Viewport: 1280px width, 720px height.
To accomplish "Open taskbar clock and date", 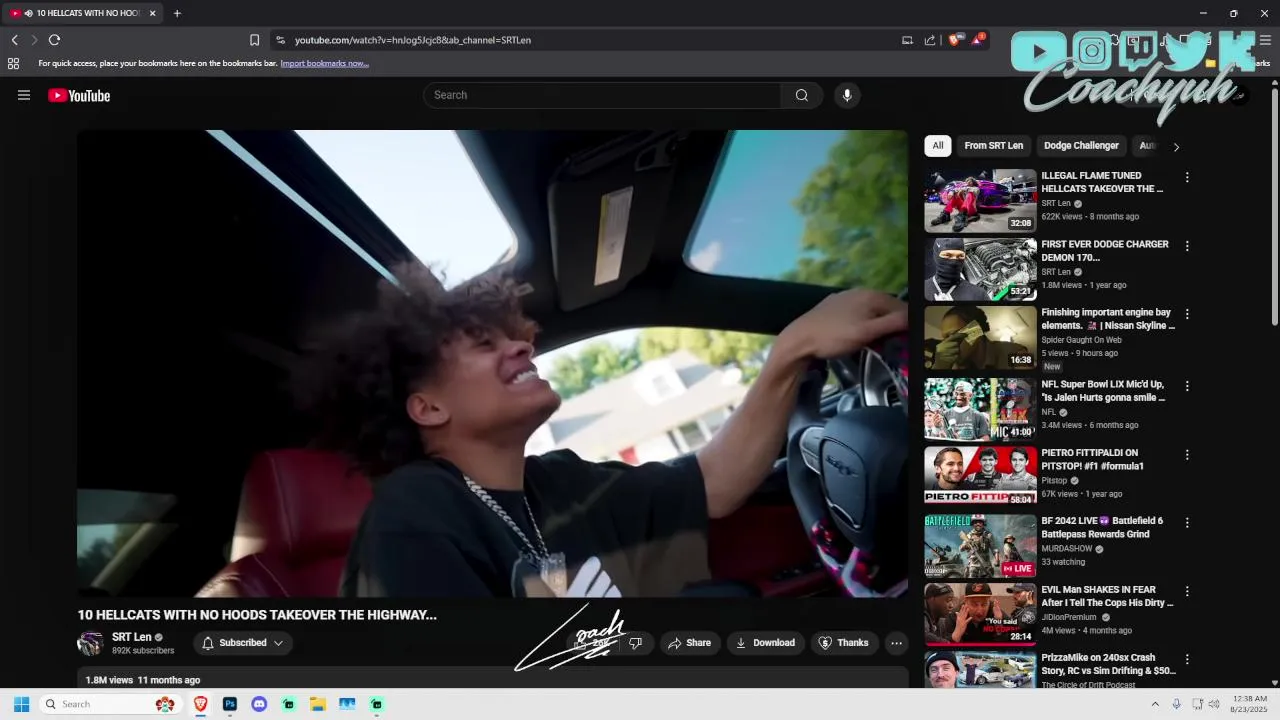I will [1250, 704].
